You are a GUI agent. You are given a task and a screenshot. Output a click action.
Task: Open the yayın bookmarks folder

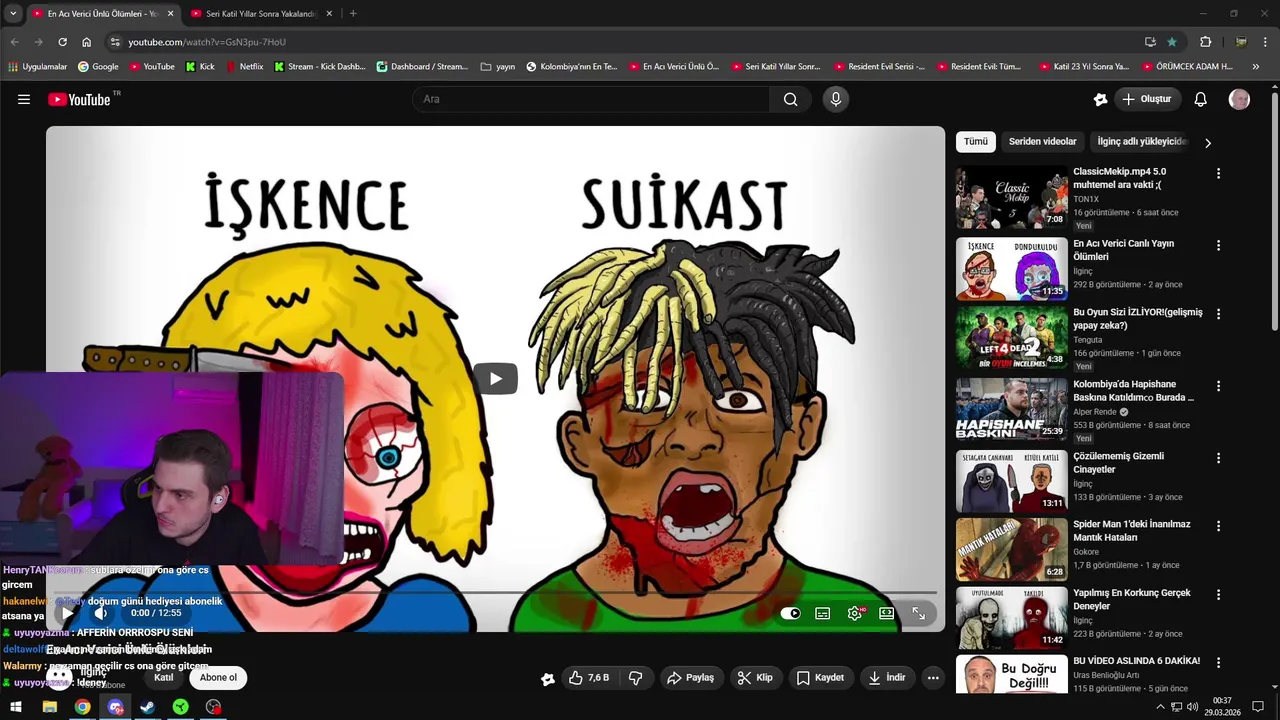(x=498, y=67)
